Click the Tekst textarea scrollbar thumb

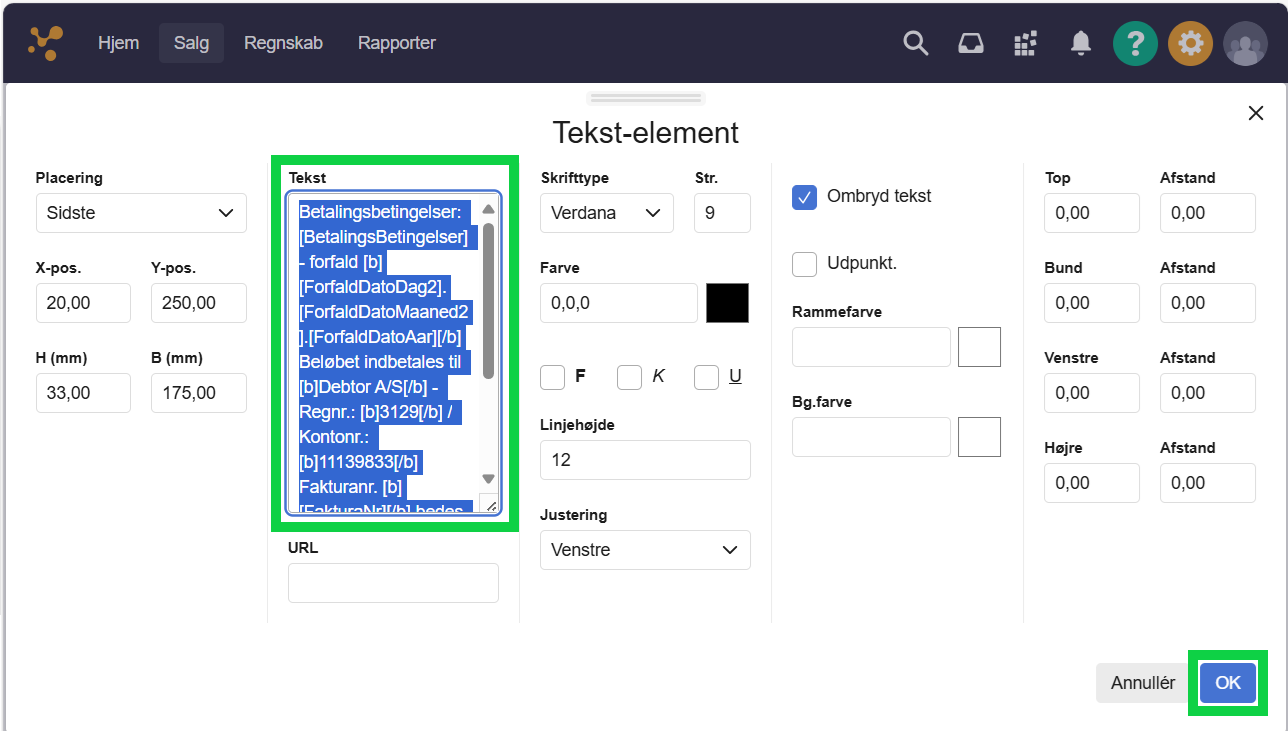[x=488, y=301]
